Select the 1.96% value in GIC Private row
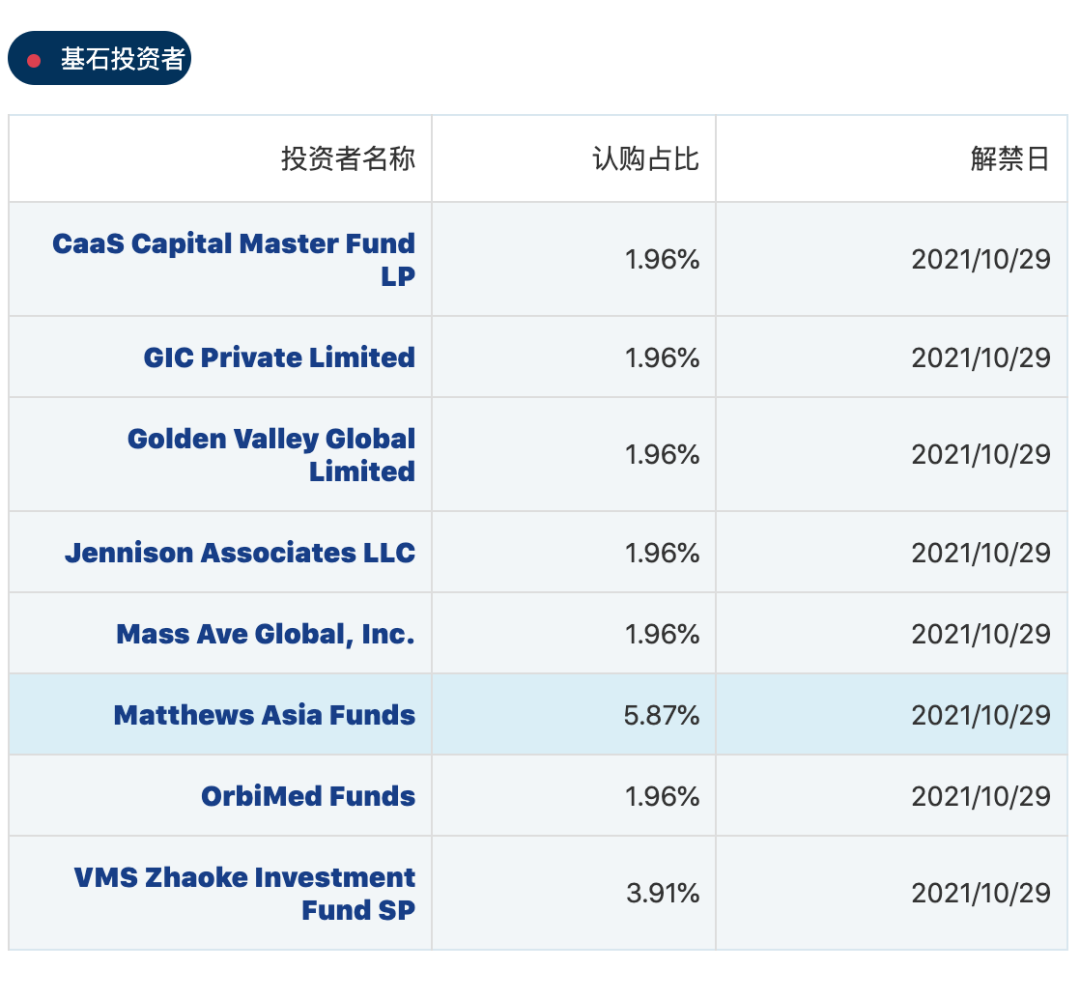 (662, 358)
